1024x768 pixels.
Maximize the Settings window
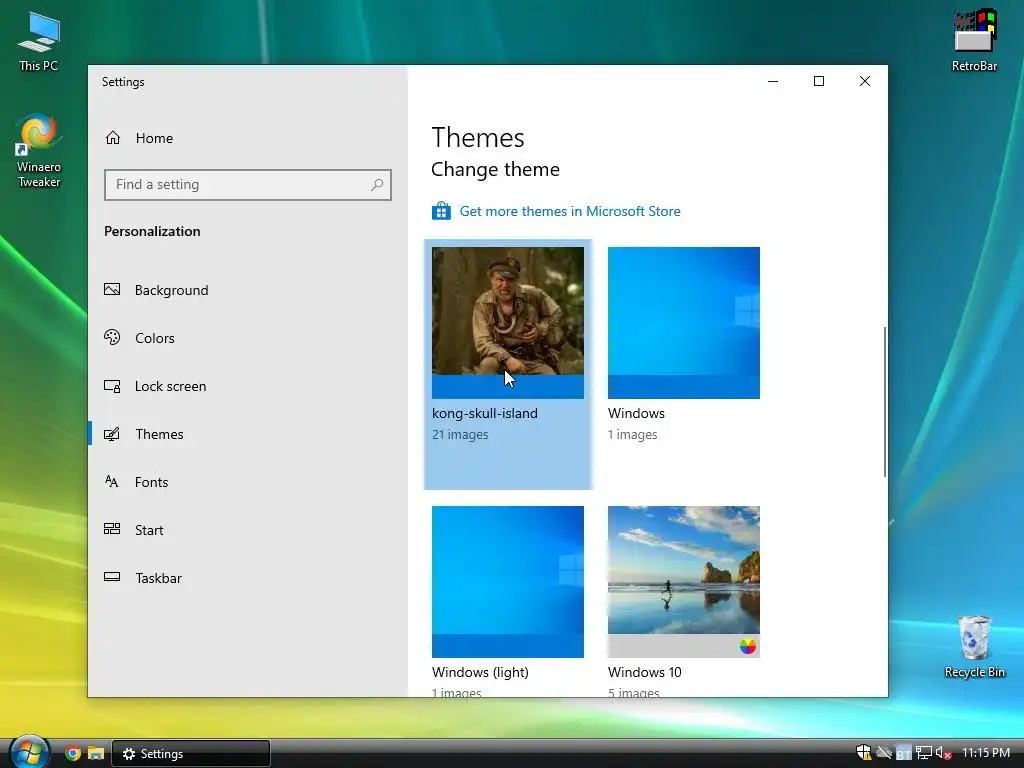(x=819, y=81)
